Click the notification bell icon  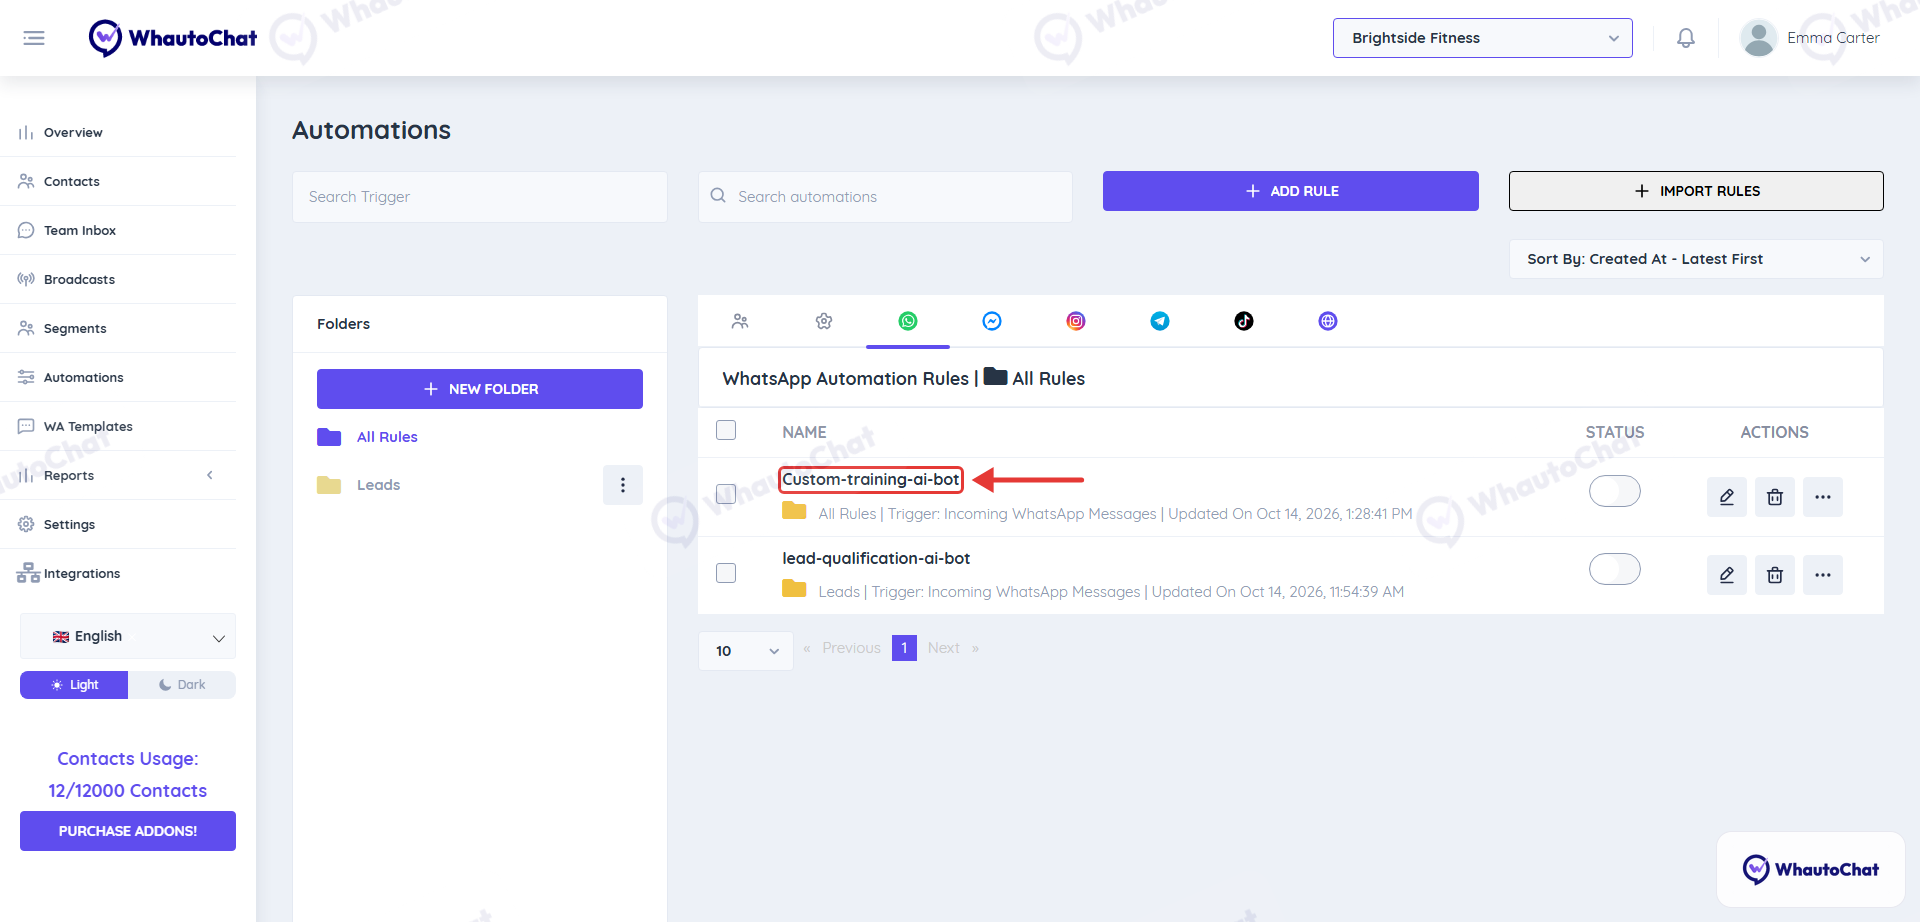tap(1686, 38)
